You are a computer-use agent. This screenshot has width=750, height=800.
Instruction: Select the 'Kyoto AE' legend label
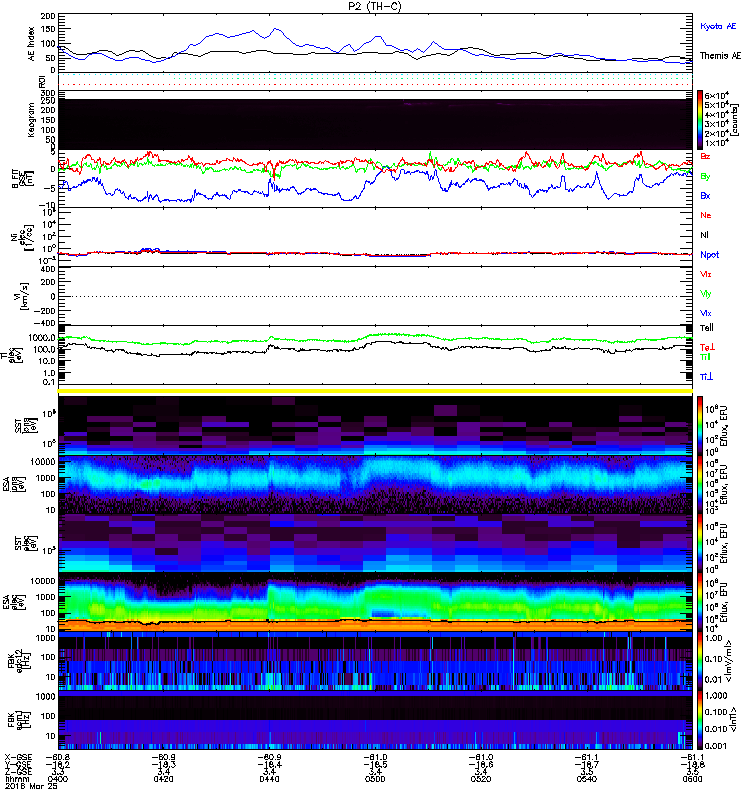[718, 26]
